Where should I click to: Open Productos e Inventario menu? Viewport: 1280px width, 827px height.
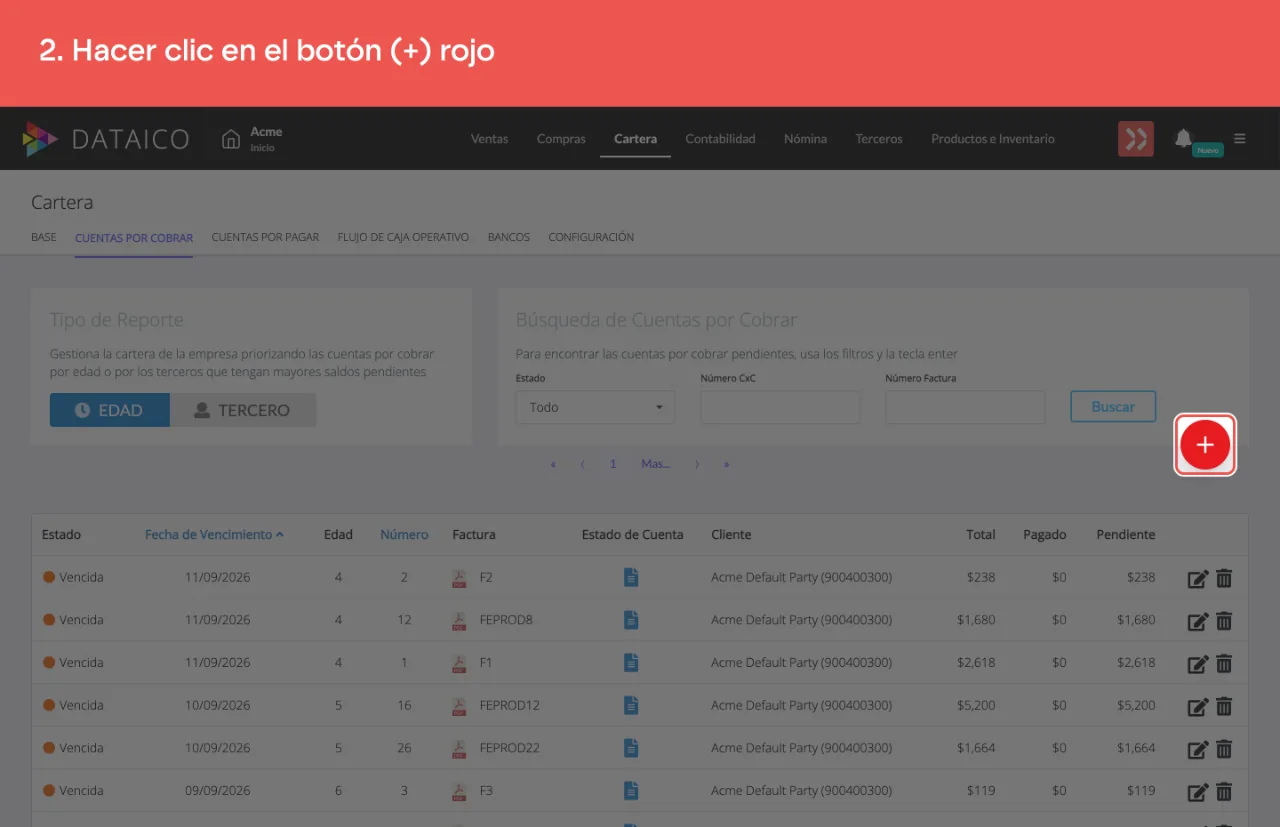(993, 139)
